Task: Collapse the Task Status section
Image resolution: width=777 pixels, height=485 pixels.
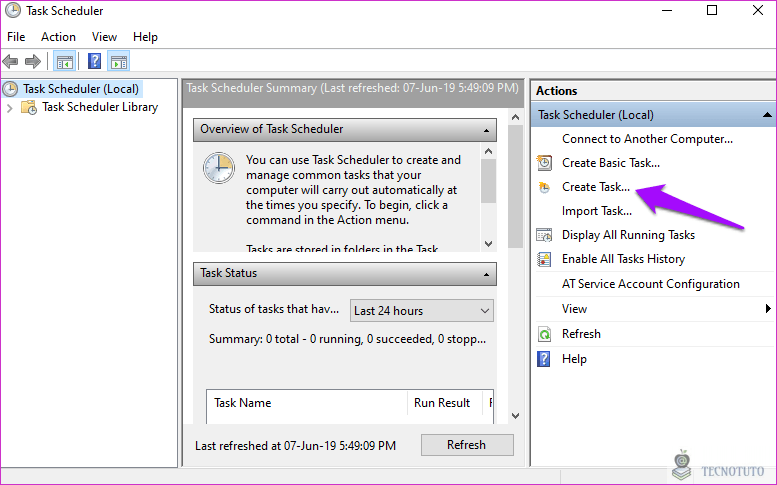Action: point(486,274)
